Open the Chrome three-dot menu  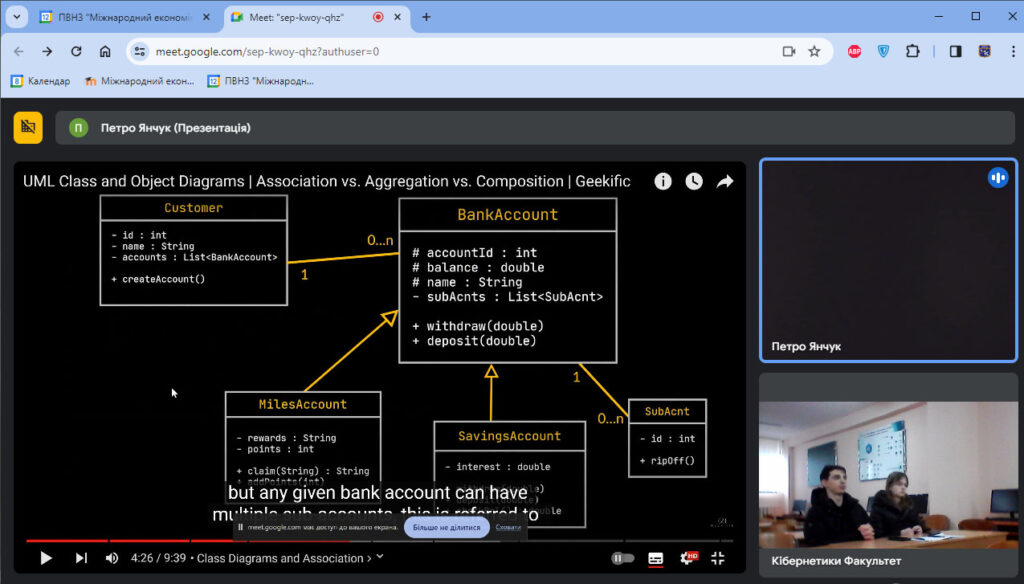coord(1008,51)
